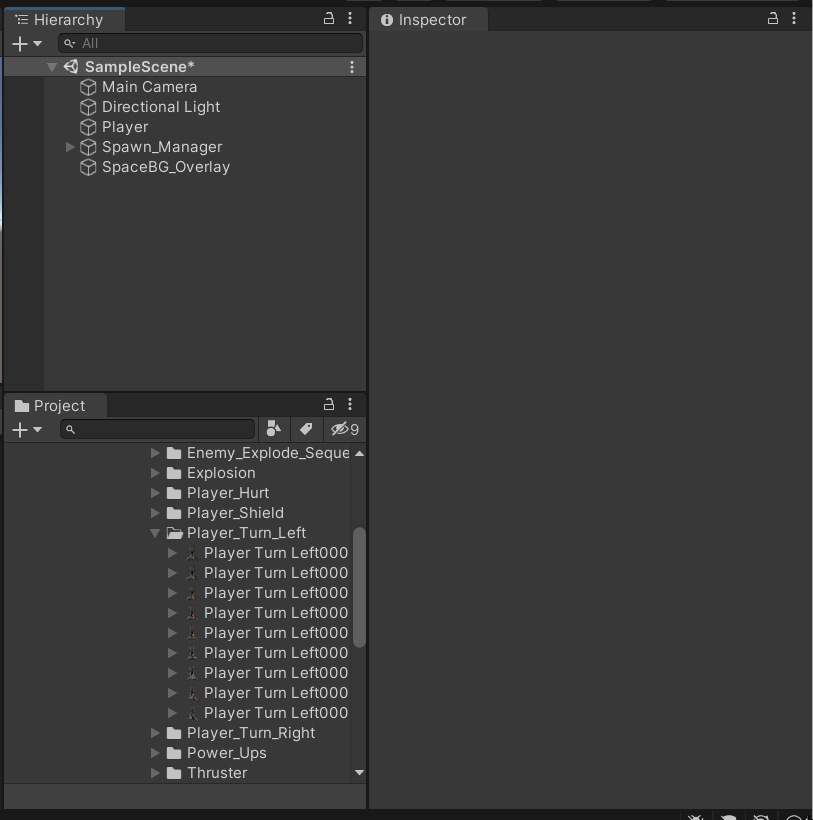Lock the Hierarchy panel
This screenshot has height=820, width=813.
click(329, 19)
